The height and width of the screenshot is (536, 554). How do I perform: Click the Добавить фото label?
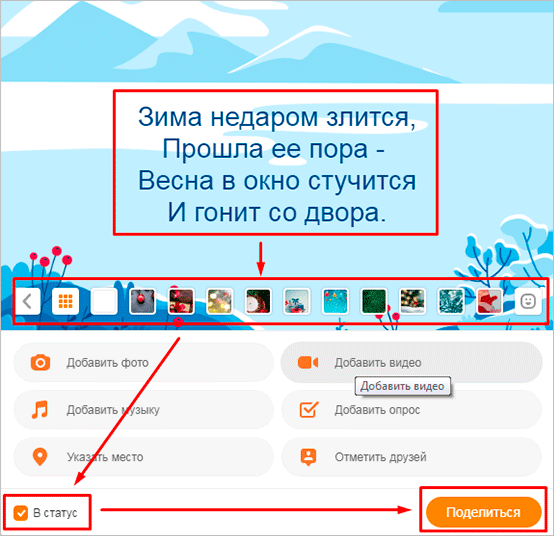coord(107,363)
